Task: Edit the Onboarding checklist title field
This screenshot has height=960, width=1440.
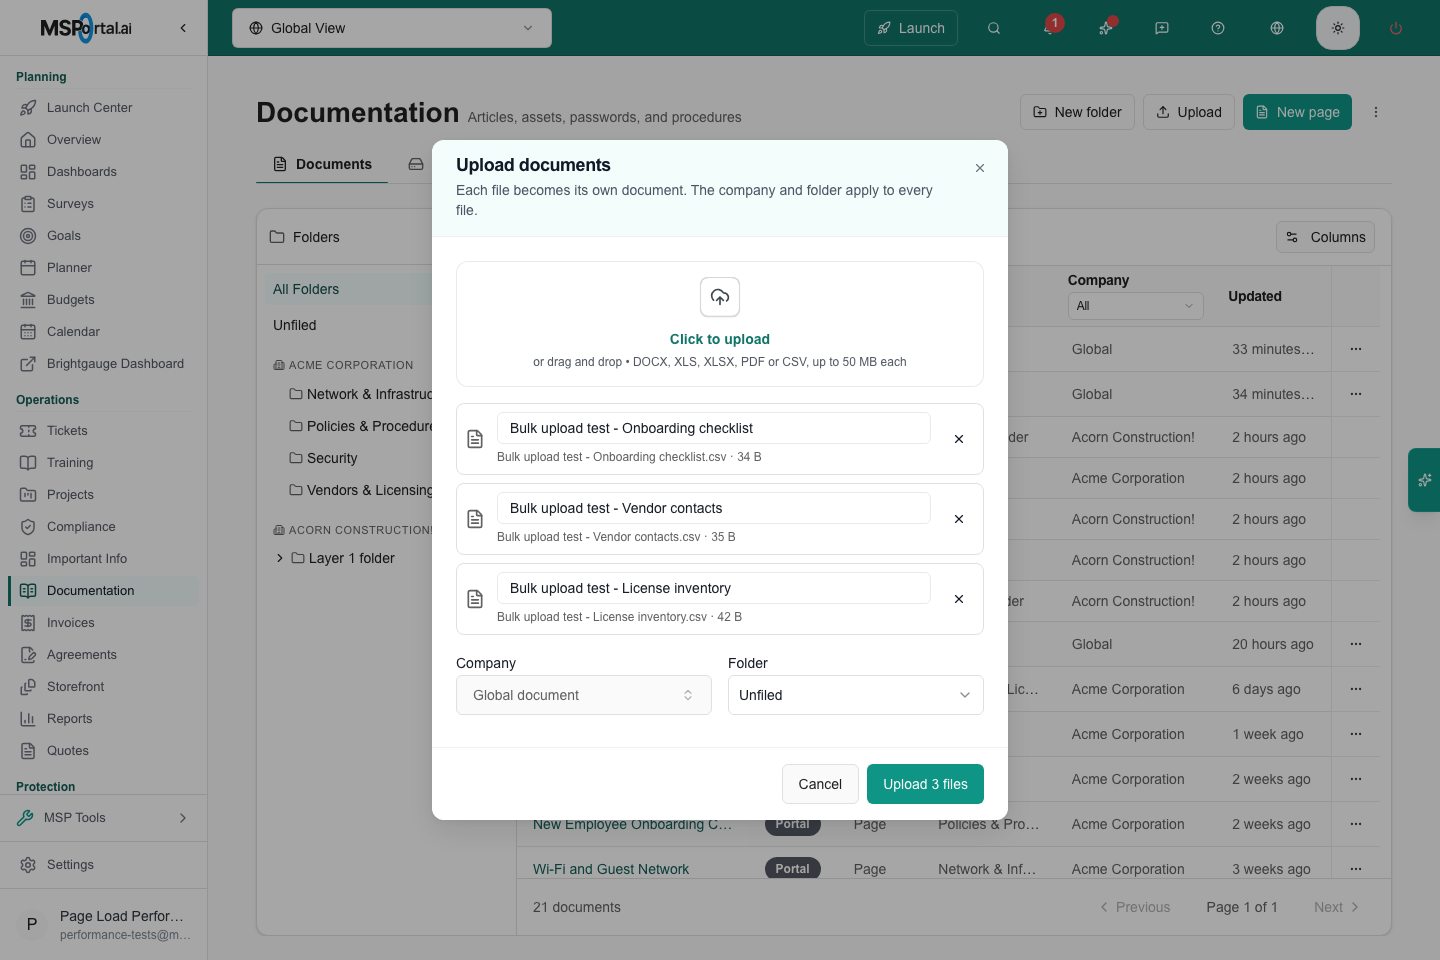Action: point(714,428)
